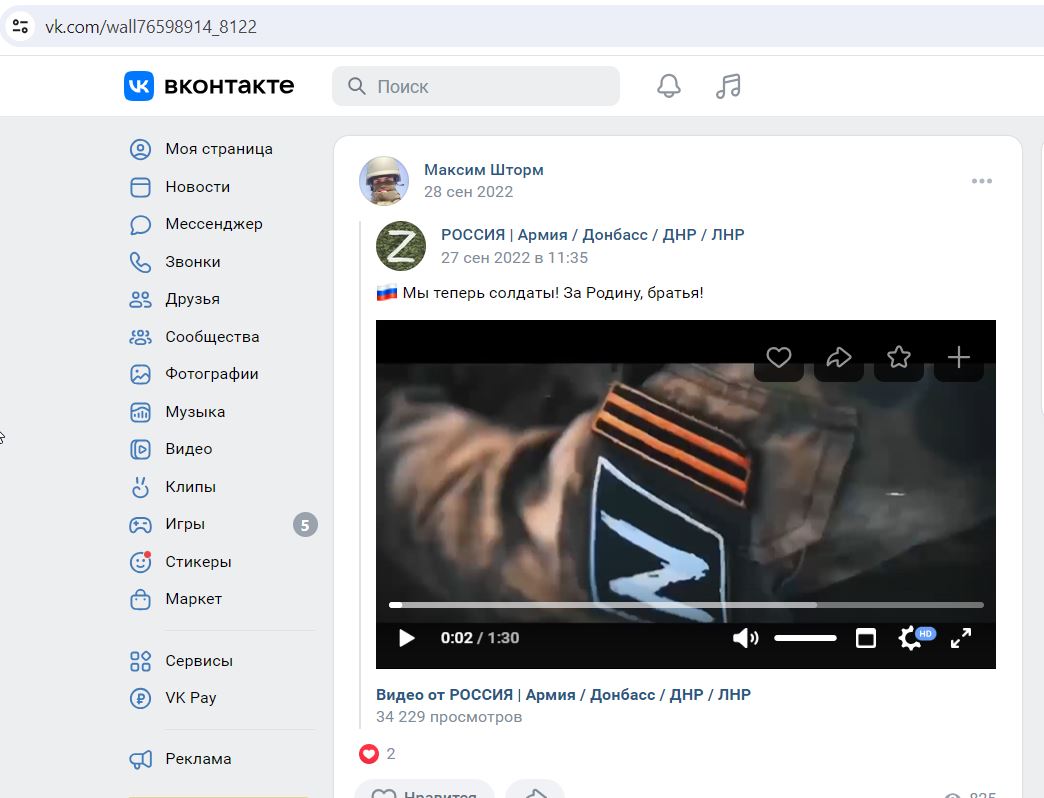Screen dimensions: 1044x798
Task: Play the video
Action: [406, 638]
